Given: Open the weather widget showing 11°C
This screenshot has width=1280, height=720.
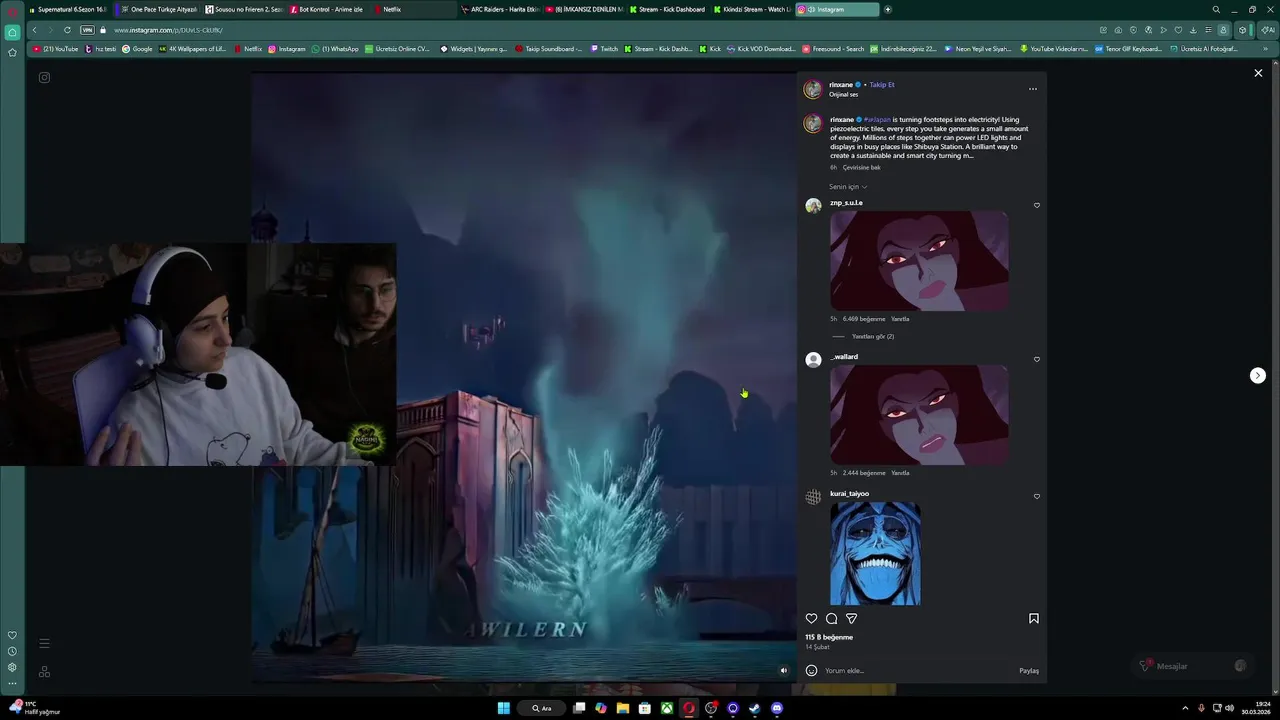Looking at the screenshot, I should 35,708.
